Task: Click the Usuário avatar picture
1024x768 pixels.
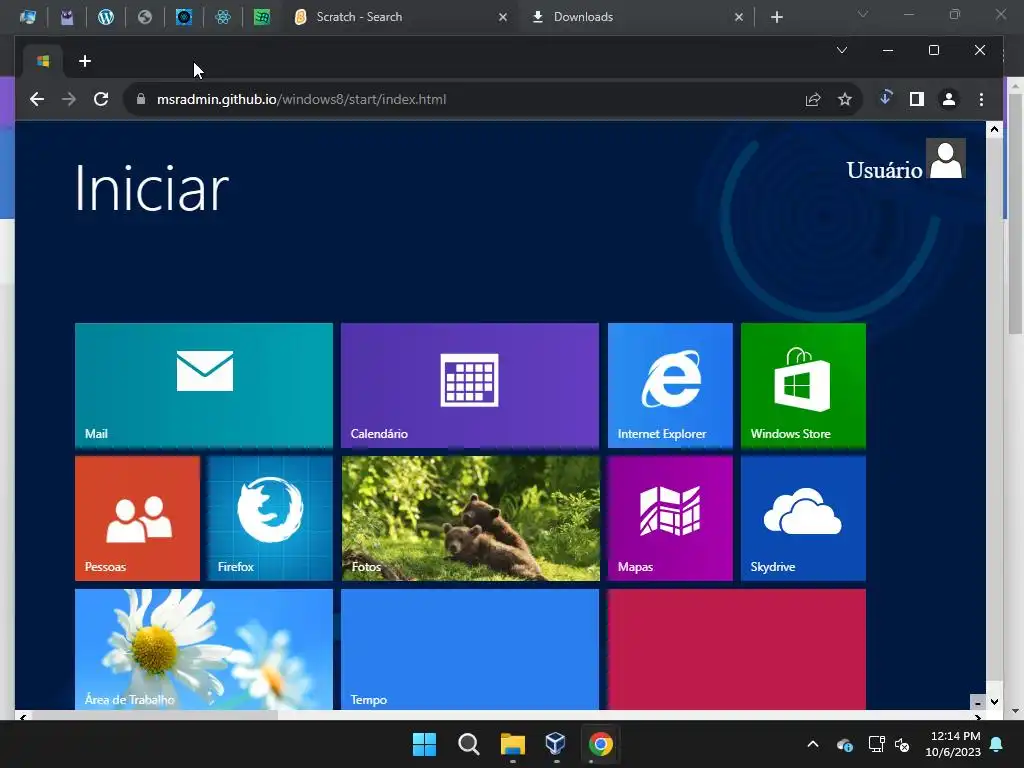Action: 946,159
